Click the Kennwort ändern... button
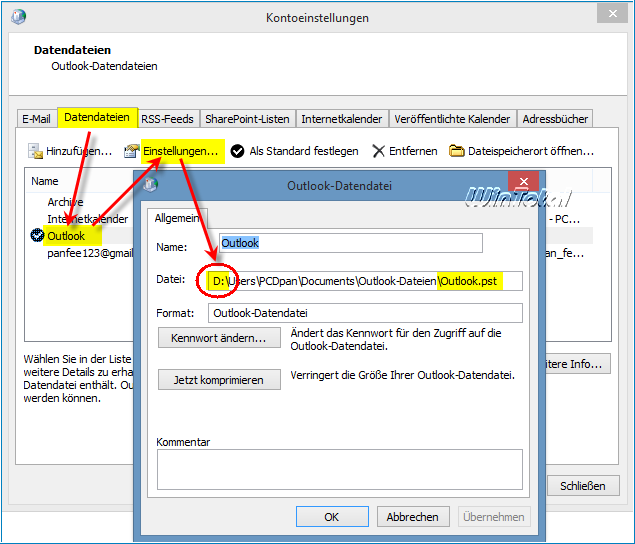Screen dimensions: 635x544 [219, 338]
